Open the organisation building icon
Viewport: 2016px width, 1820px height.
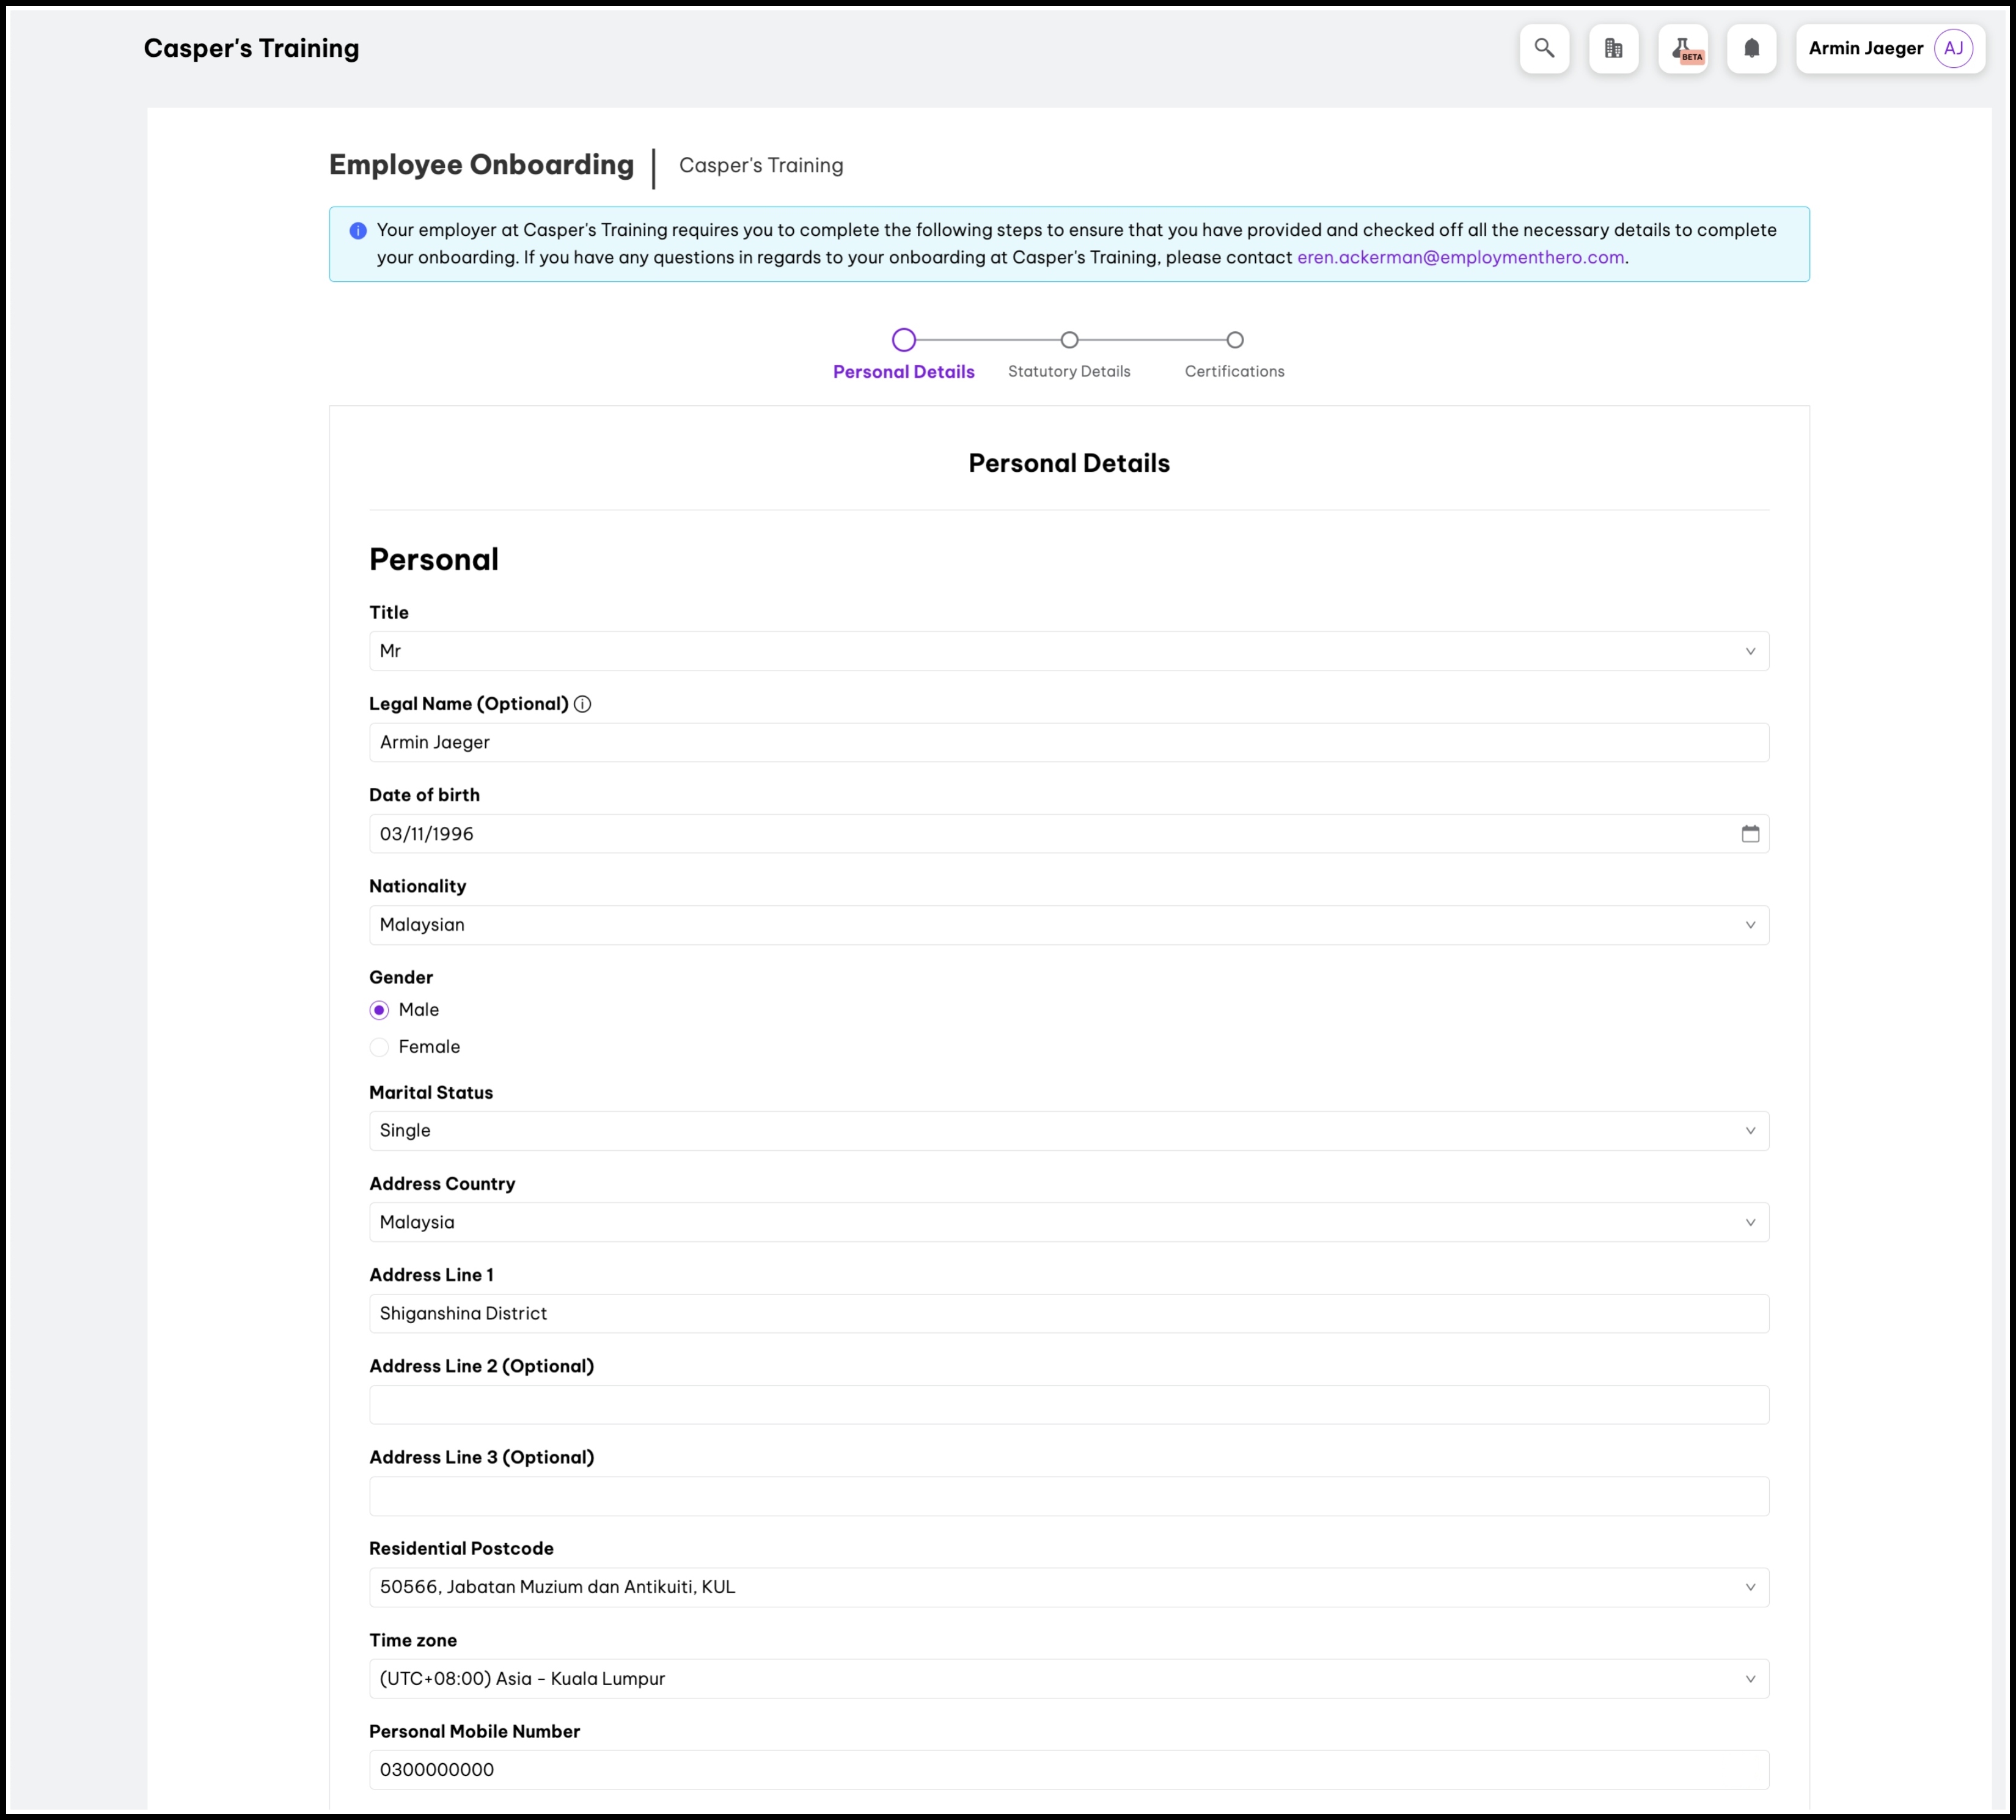(x=1613, y=48)
